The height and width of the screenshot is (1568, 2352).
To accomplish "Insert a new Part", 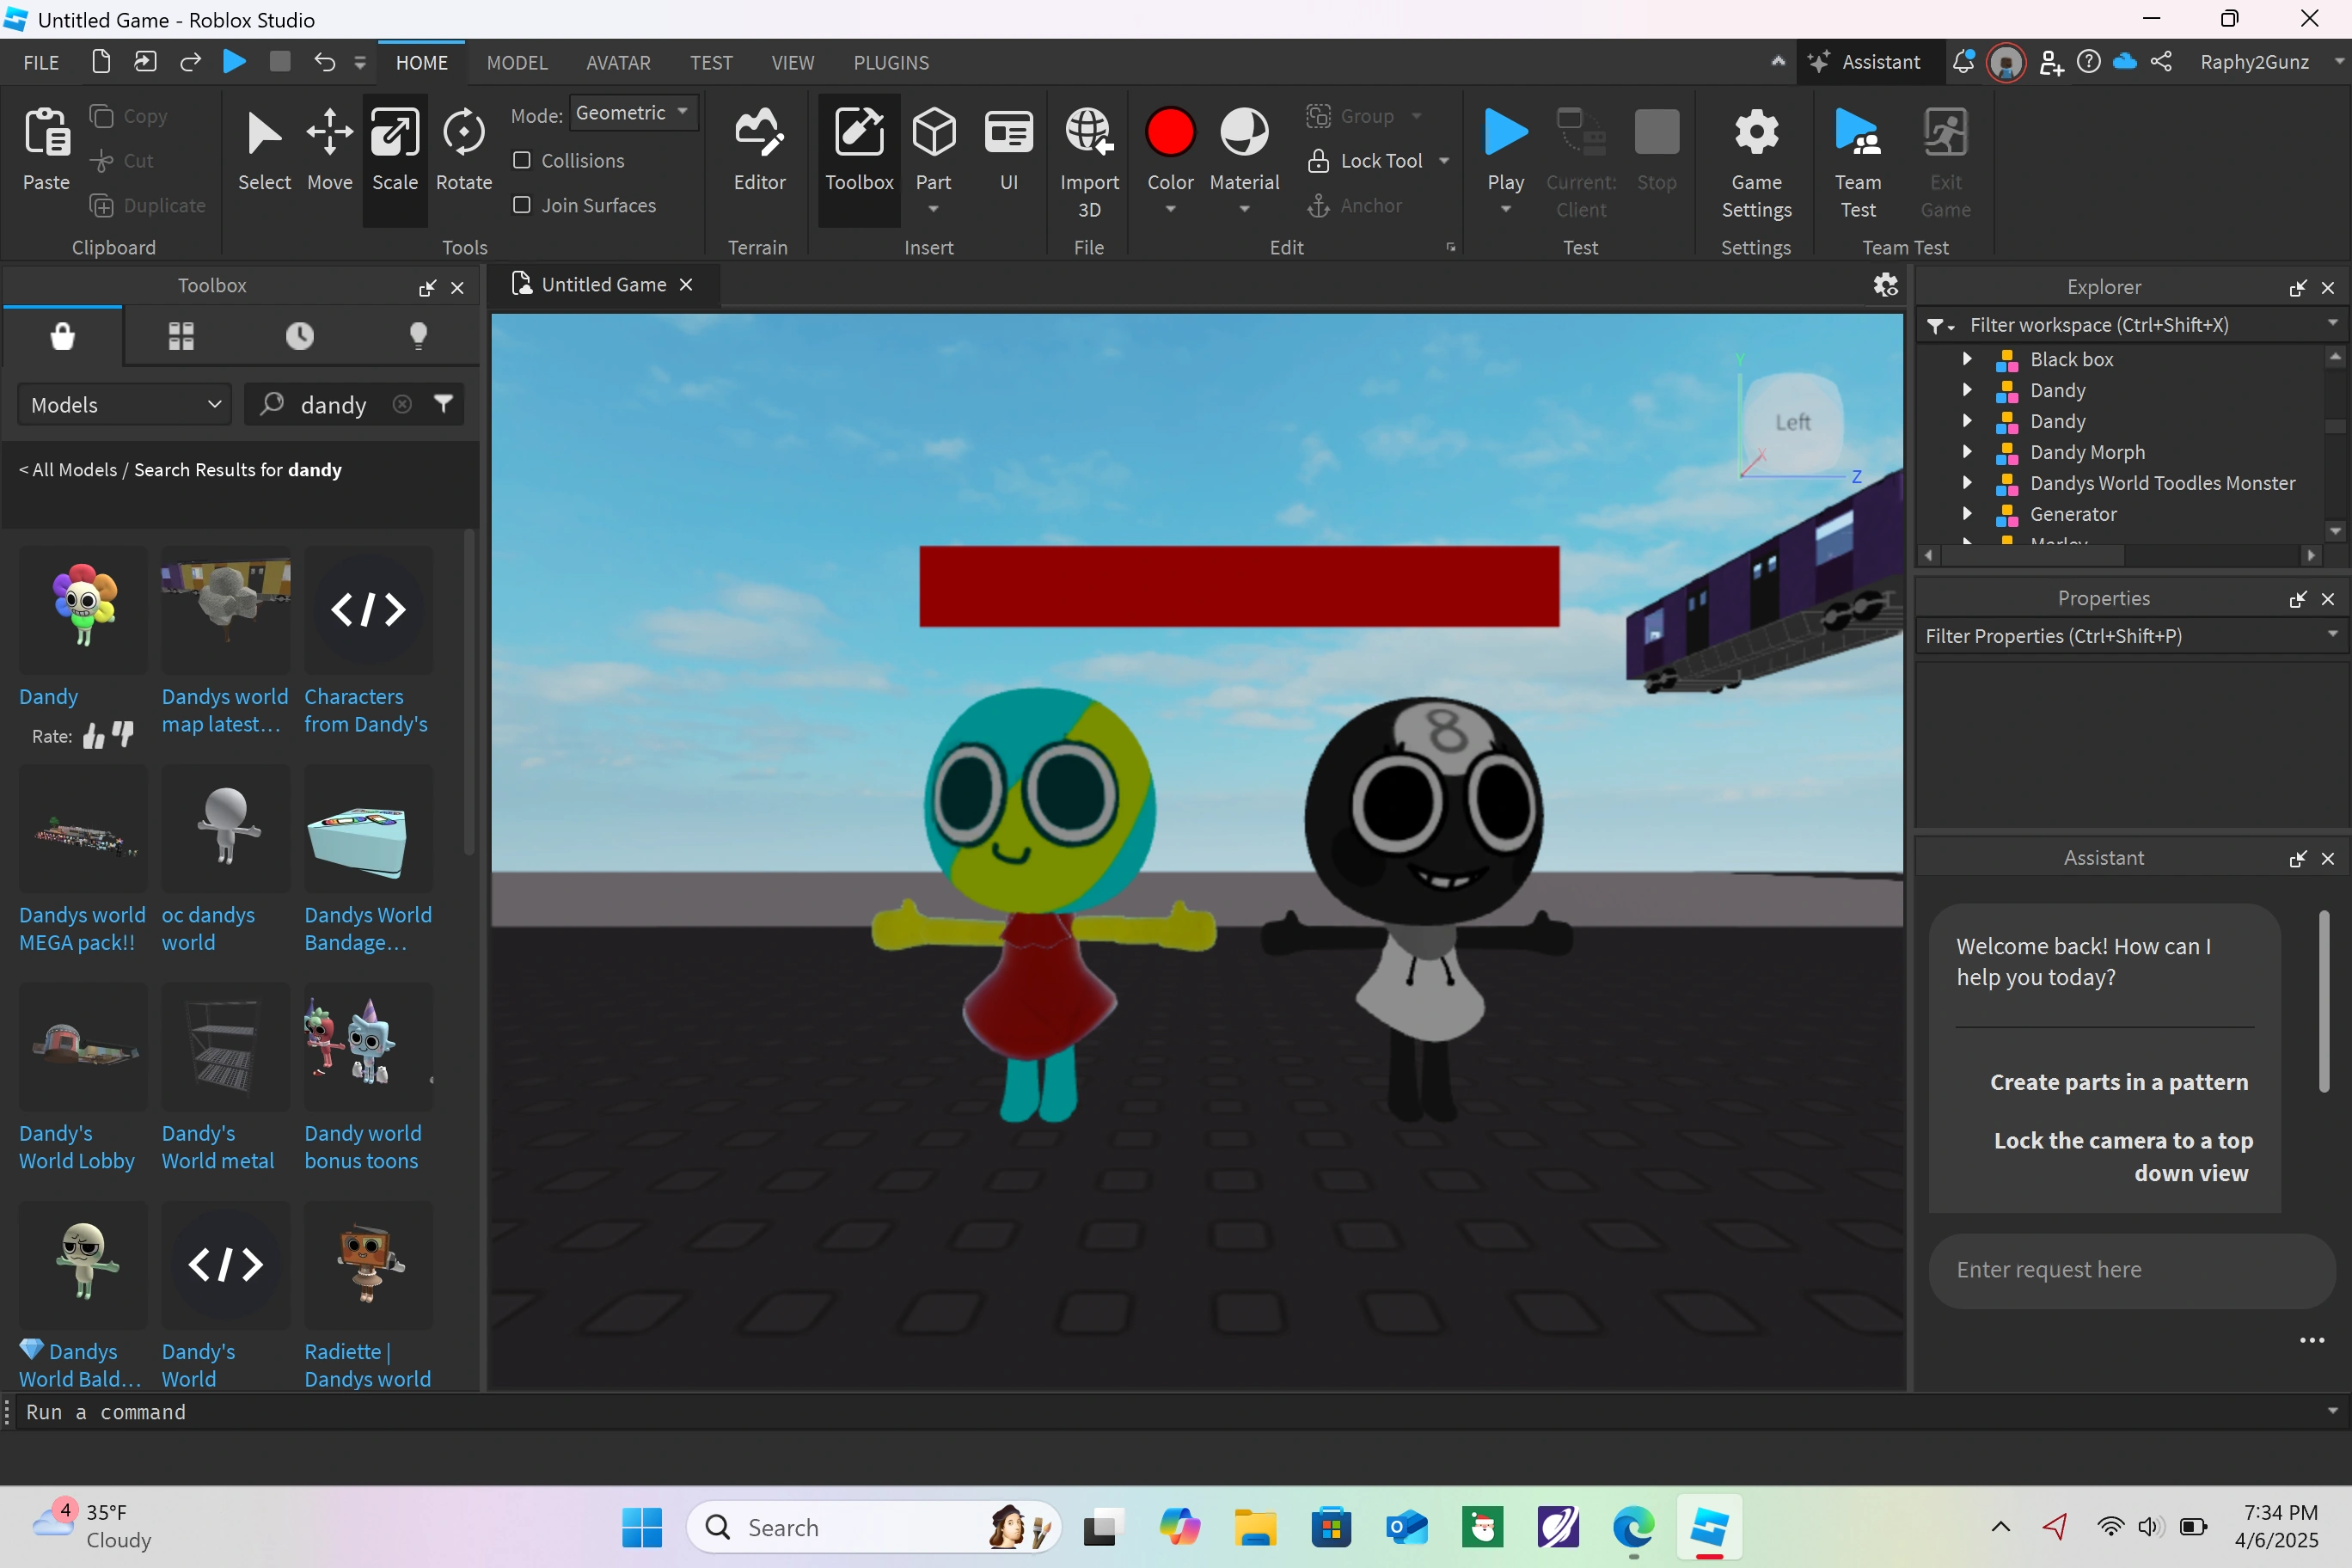I will [933, 135].
